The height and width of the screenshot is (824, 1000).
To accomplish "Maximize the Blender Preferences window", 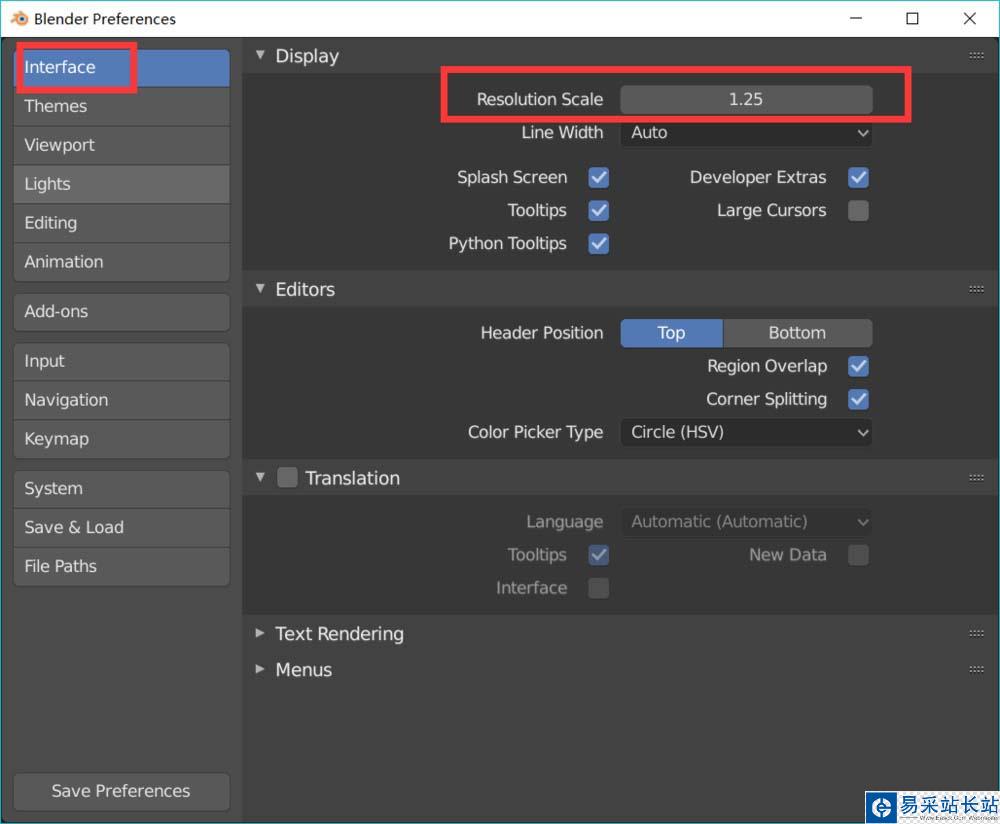I will pos(912,18).
